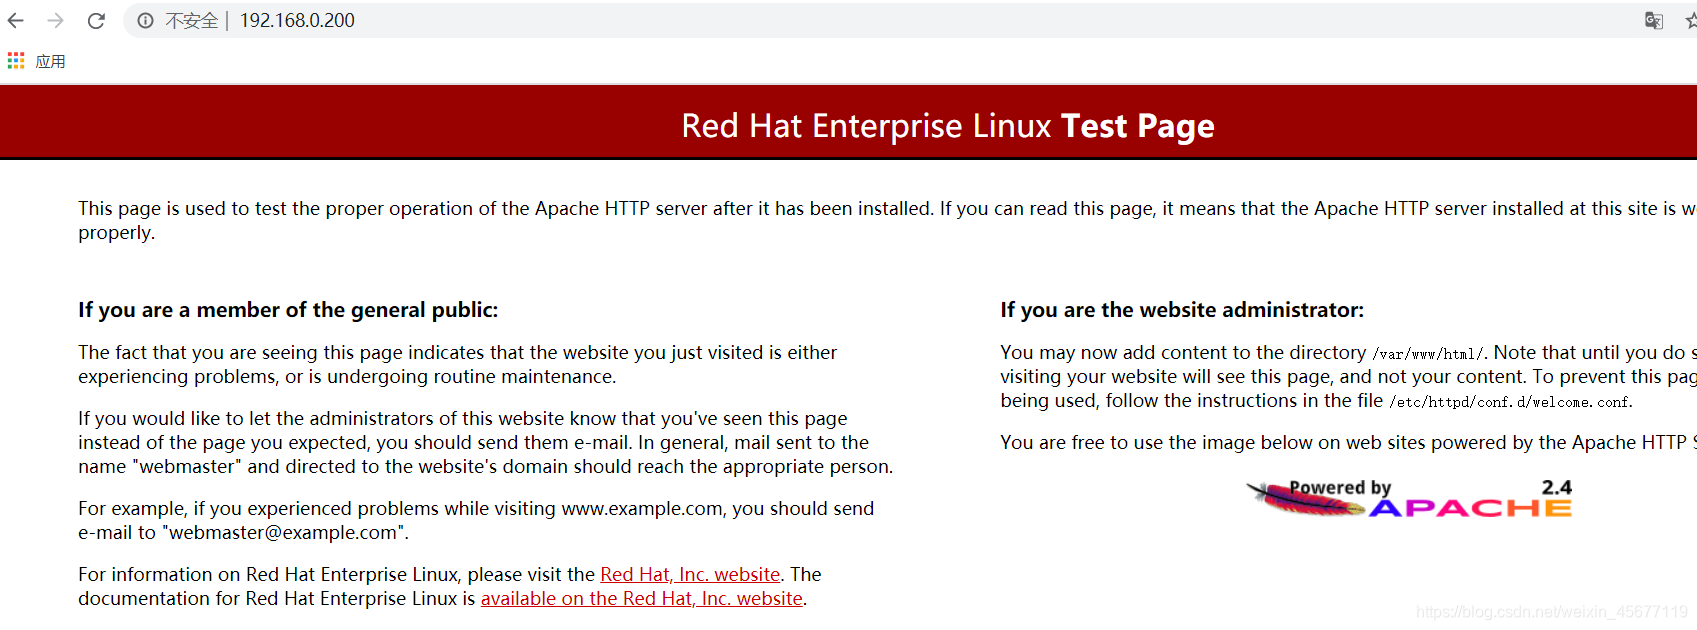
Task: Click the paragraph starting "You are free to use the image"
Action: (x=1348, y=442)
